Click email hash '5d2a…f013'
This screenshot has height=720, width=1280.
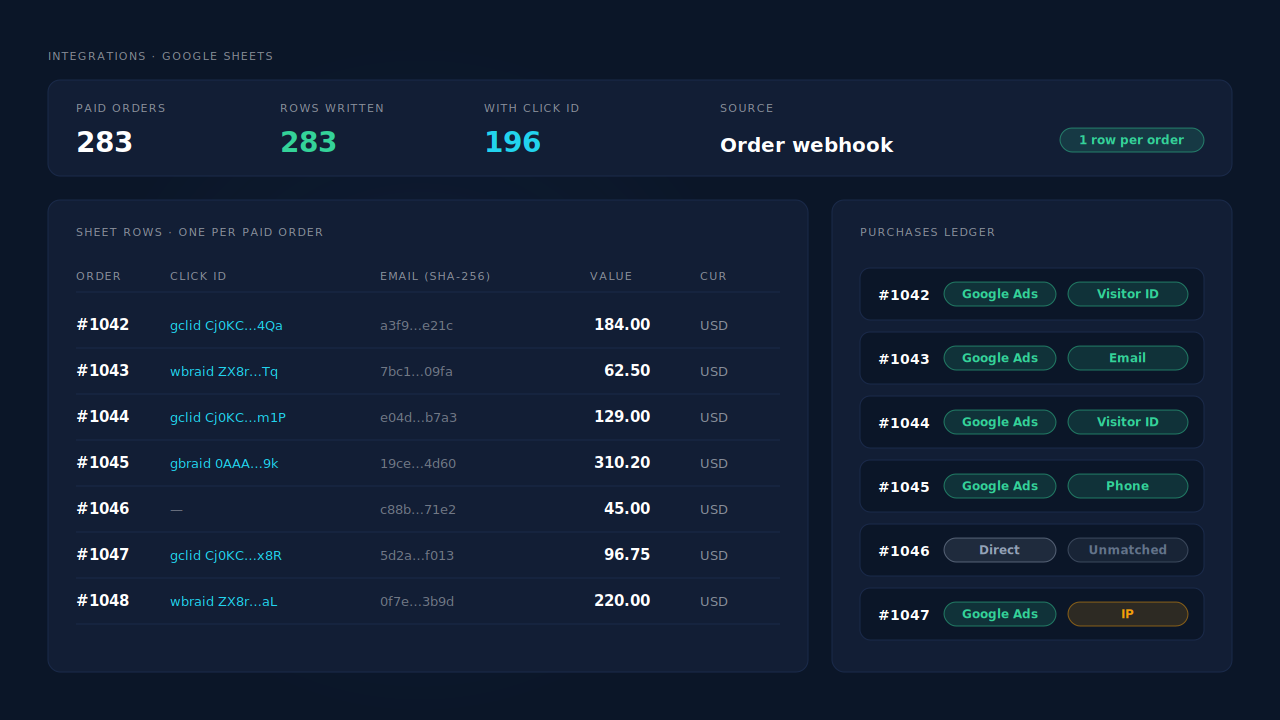(417, 555)
